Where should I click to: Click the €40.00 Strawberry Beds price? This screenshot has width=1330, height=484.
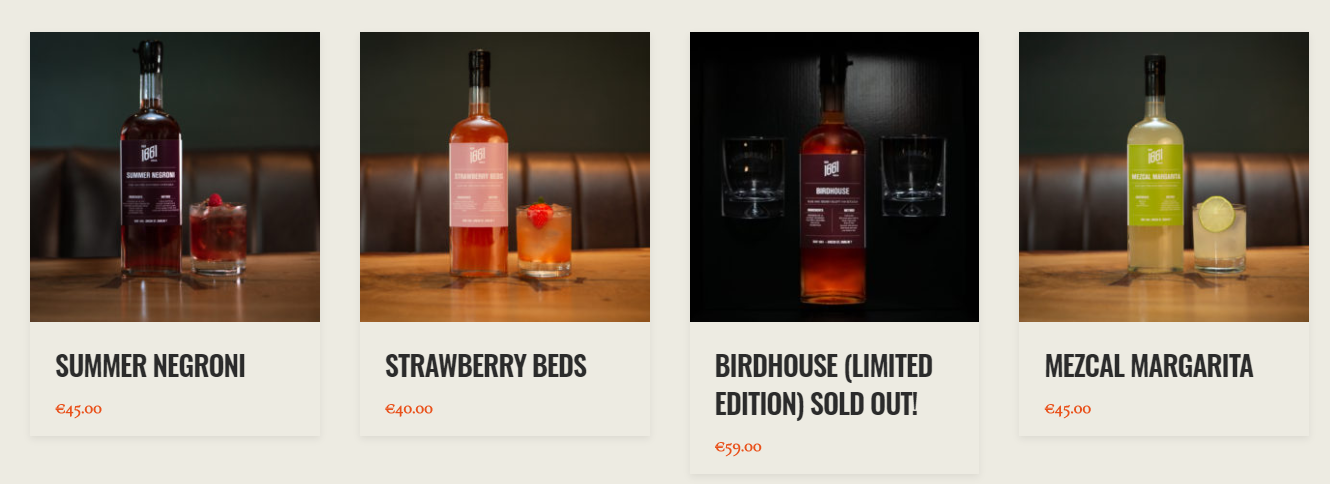(x=409, y=408)
